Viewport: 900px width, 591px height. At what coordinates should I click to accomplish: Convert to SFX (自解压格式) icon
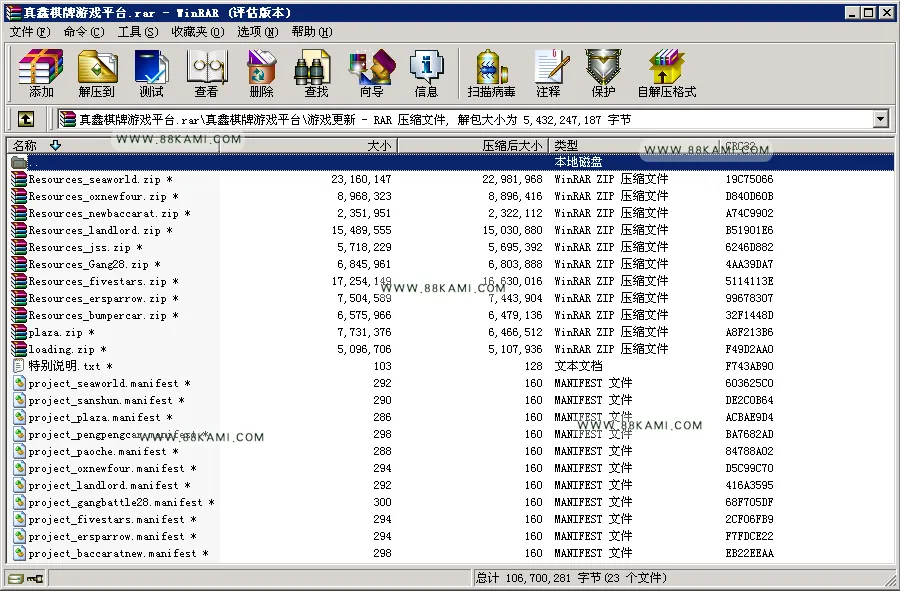667,73
